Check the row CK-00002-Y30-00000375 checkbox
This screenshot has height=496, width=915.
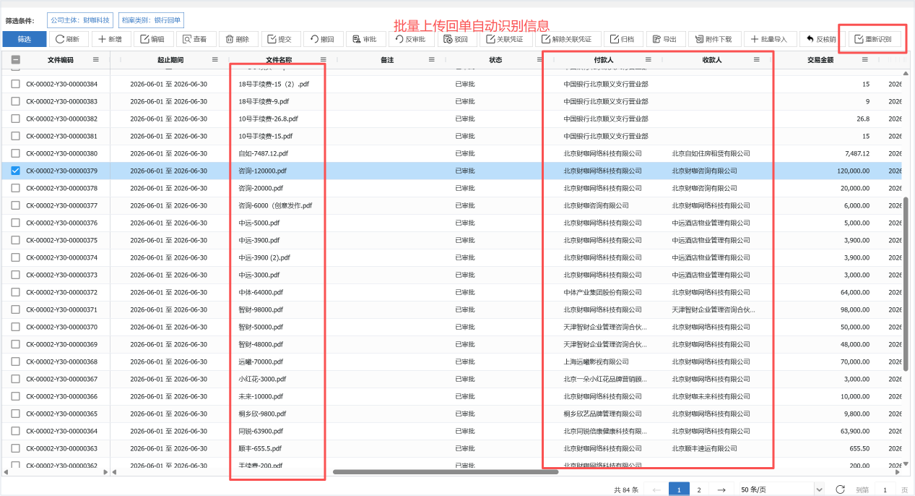point(16,240)
